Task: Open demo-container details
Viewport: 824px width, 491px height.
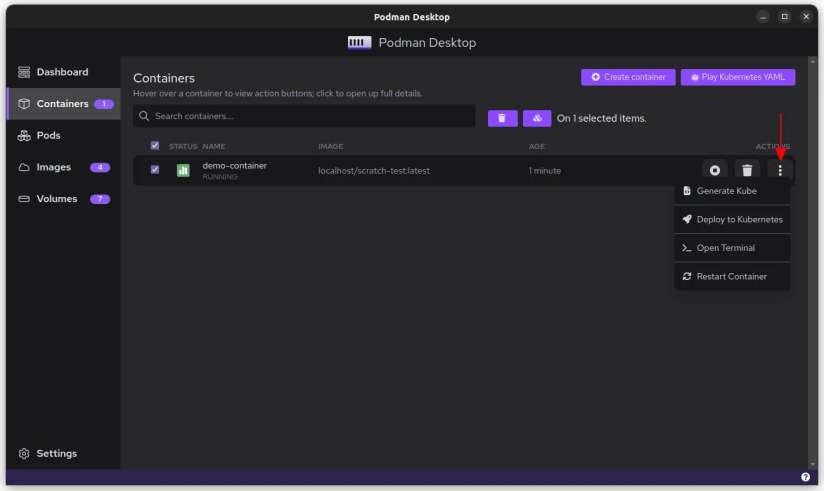Action: click(234, 166)
